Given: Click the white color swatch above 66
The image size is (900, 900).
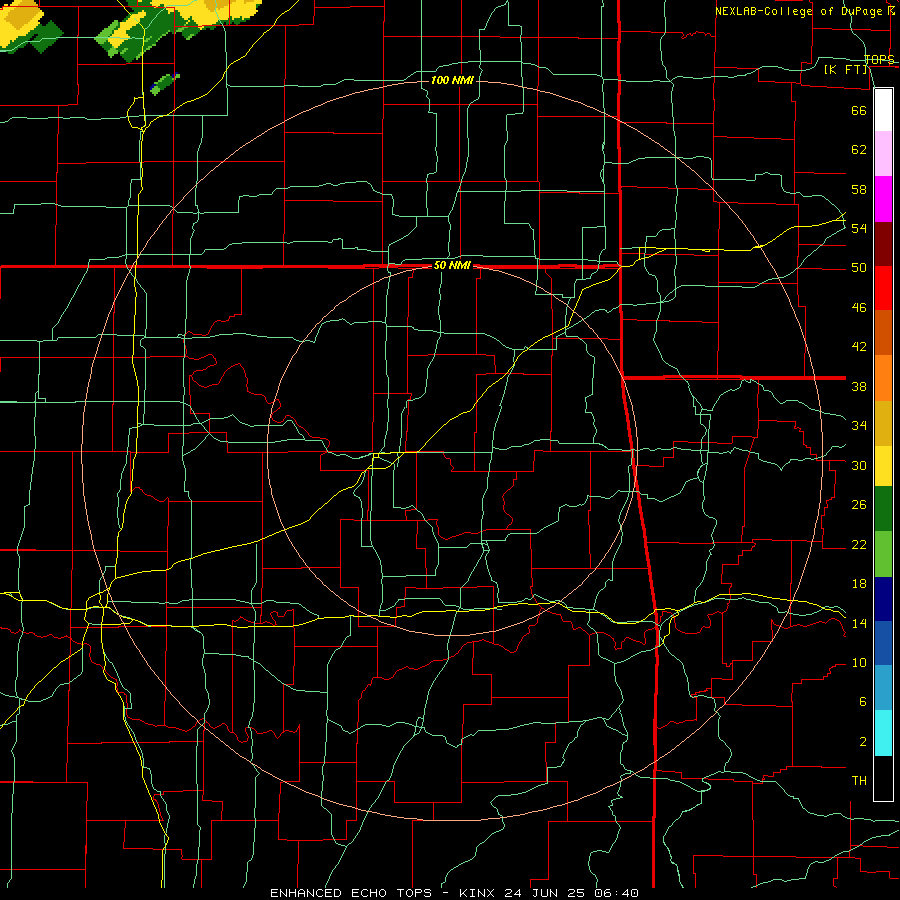Looking at the screenshot, I should click(x=883, y=110).
